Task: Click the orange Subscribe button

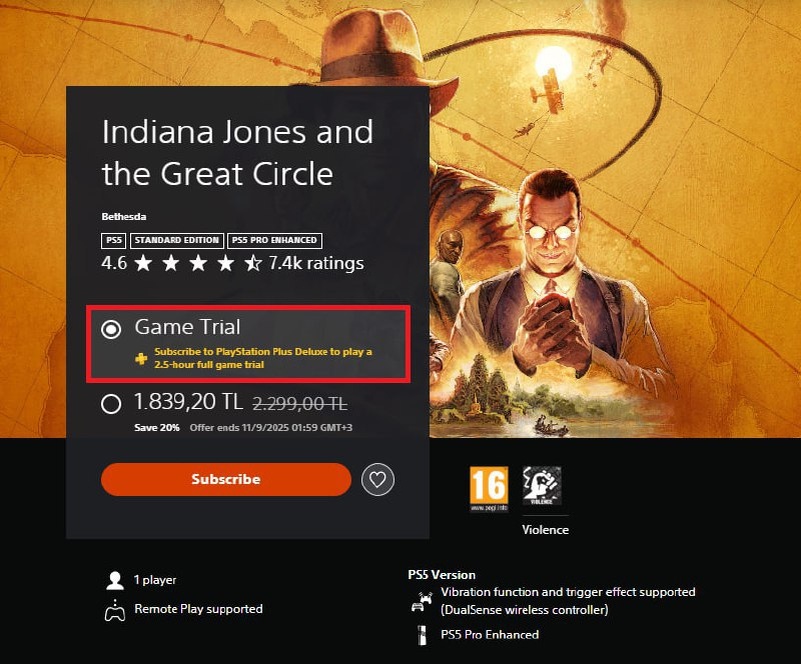Action: pos(226,479)
